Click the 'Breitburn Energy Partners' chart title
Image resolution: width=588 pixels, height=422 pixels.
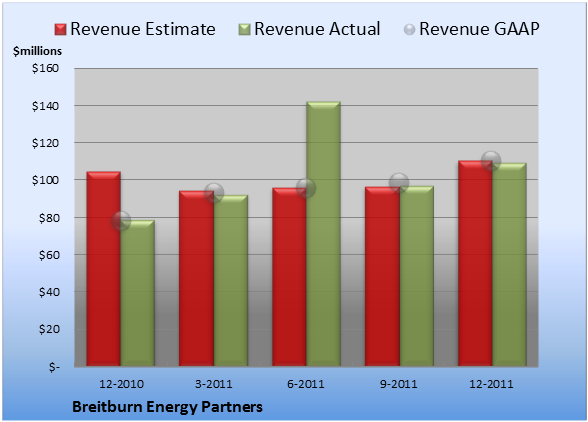[167, 407]
